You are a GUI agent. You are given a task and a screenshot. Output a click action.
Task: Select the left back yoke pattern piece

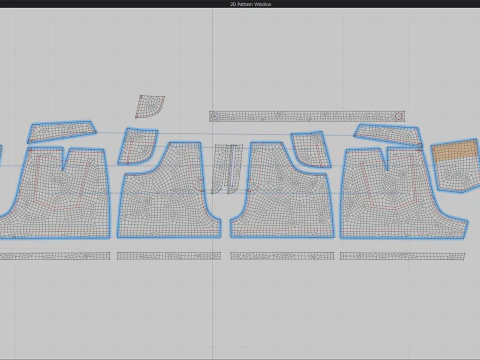click(x=61, y=132)
